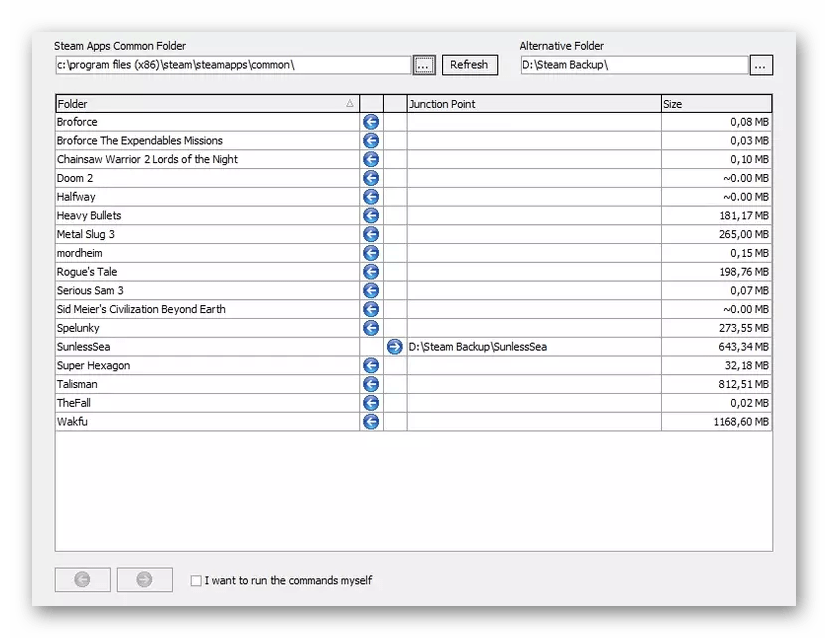Click the blue arrow next to Heavy Bullets
This screenshot has height=638, width=828.
pyautogui.click(x=371, y=216)
